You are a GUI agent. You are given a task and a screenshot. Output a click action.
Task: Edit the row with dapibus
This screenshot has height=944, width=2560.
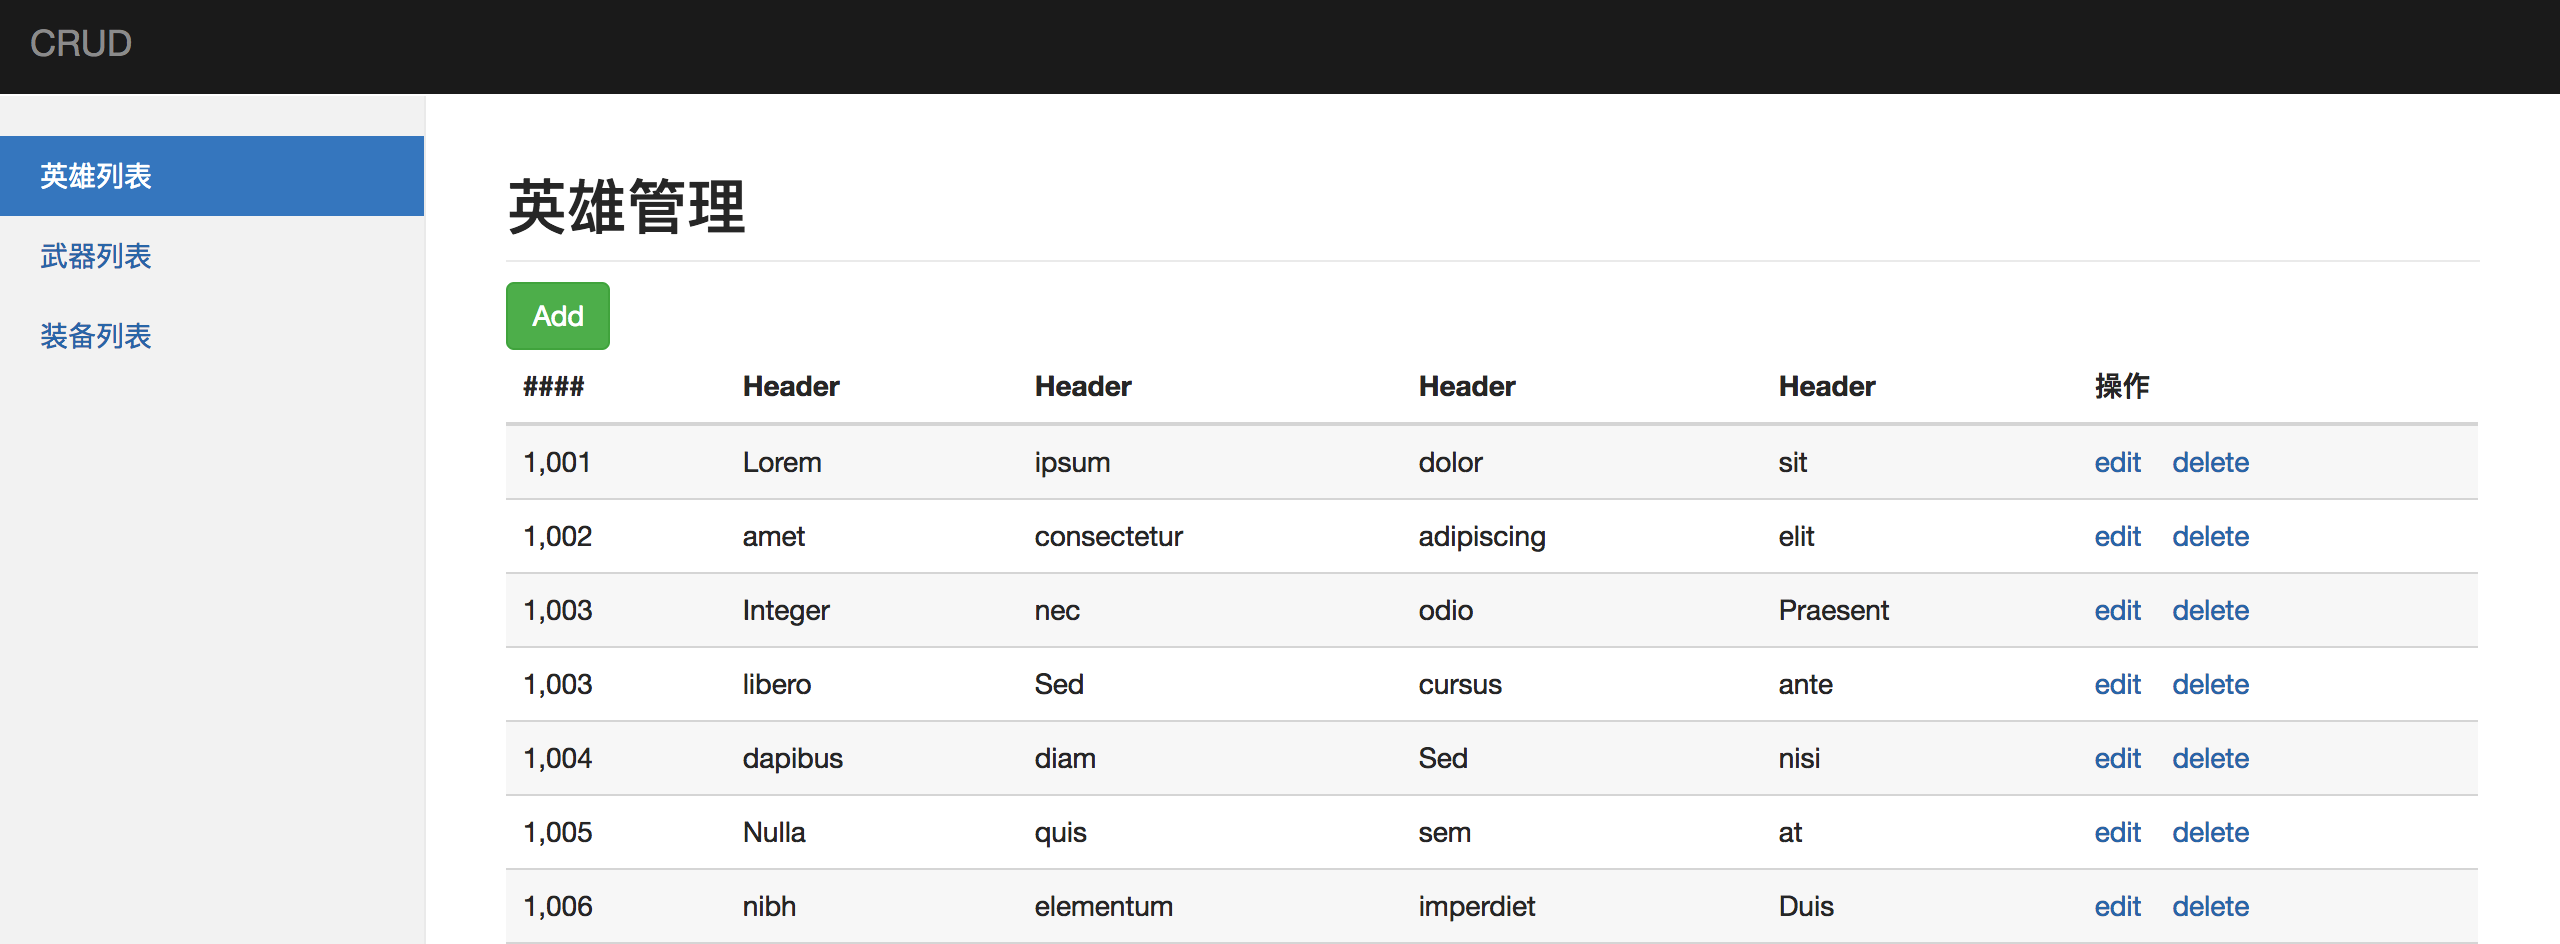click(x=2117, y=758)
